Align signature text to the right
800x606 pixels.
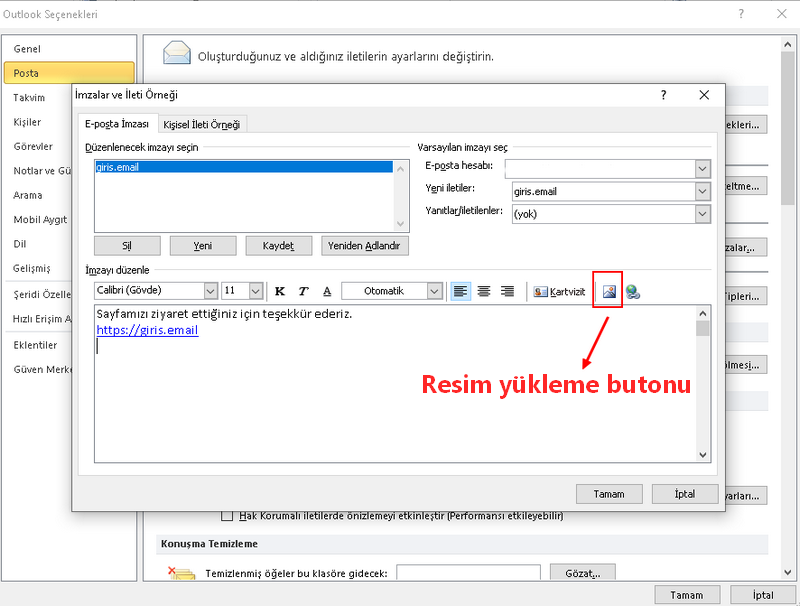(x=507, y=291)
